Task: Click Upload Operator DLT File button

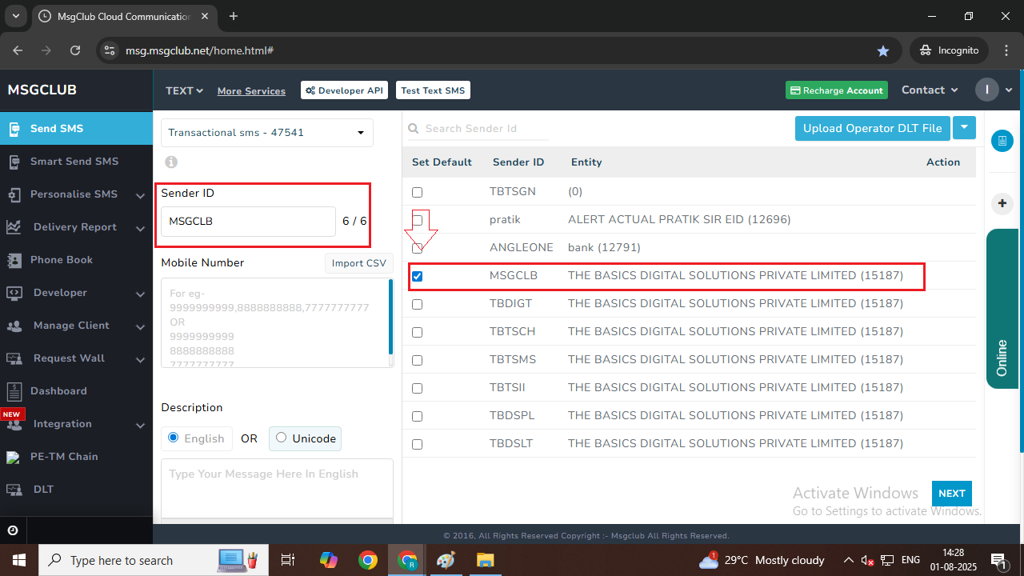Action: (x=872, y=128)
